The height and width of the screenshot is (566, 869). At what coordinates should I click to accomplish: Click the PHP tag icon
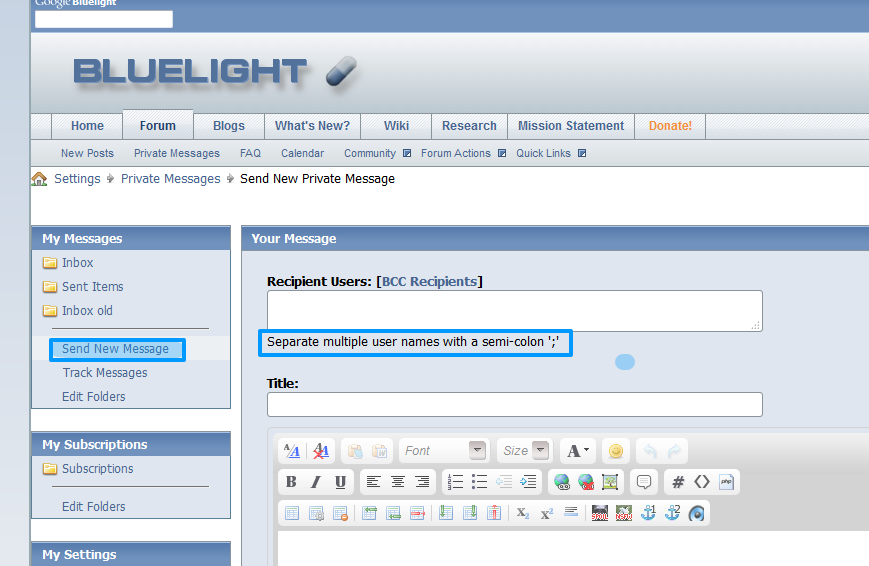(x=727, y=482)
